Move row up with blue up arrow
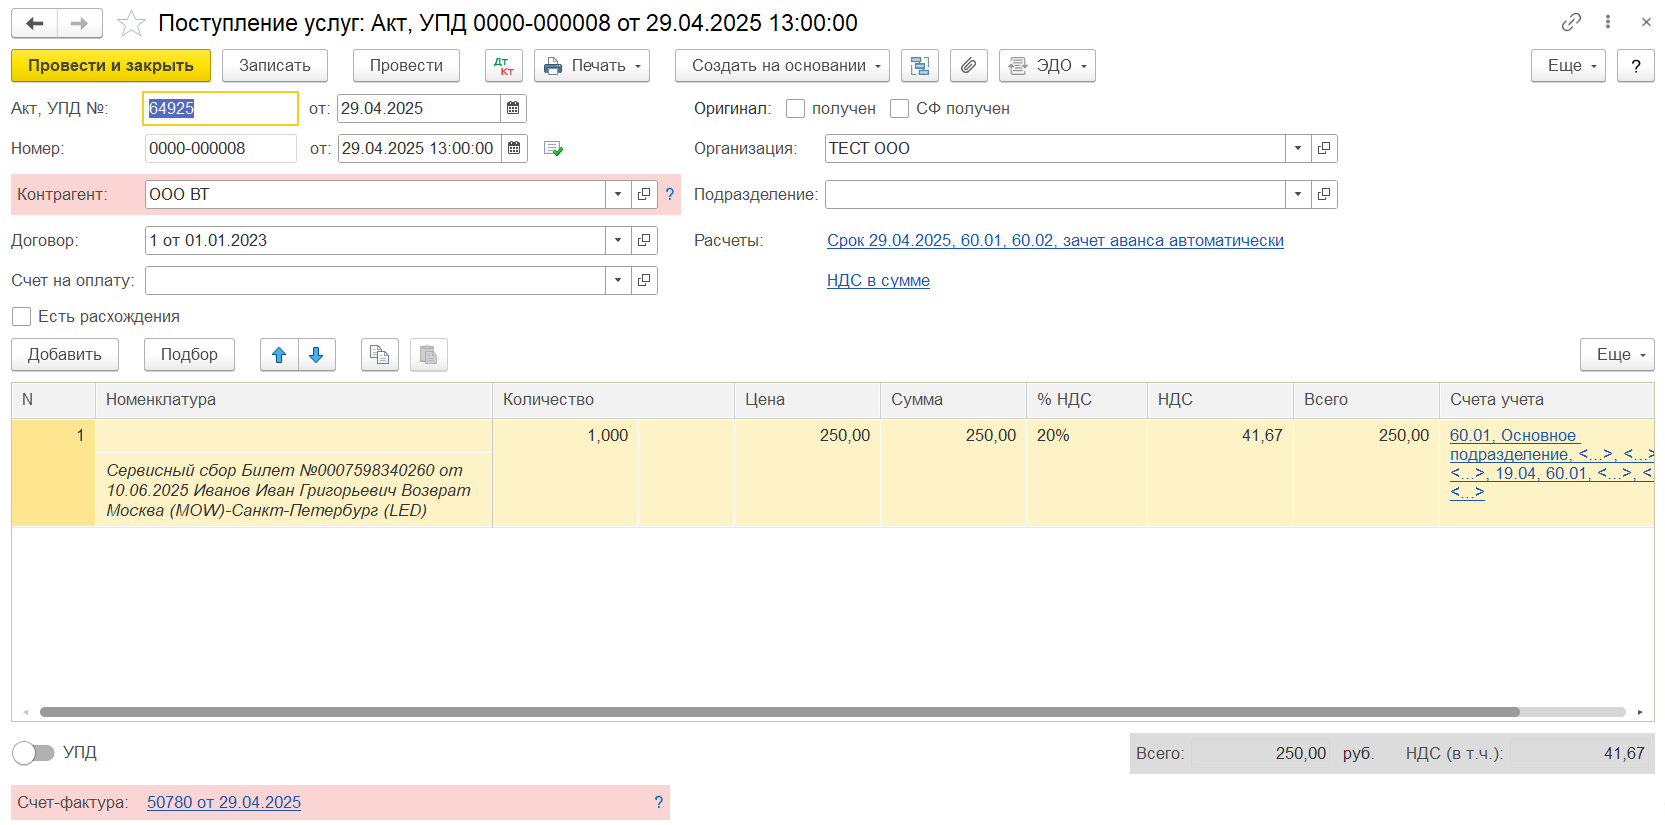The width and height of the screenshot is (1665, 825). tap(279, 355)
